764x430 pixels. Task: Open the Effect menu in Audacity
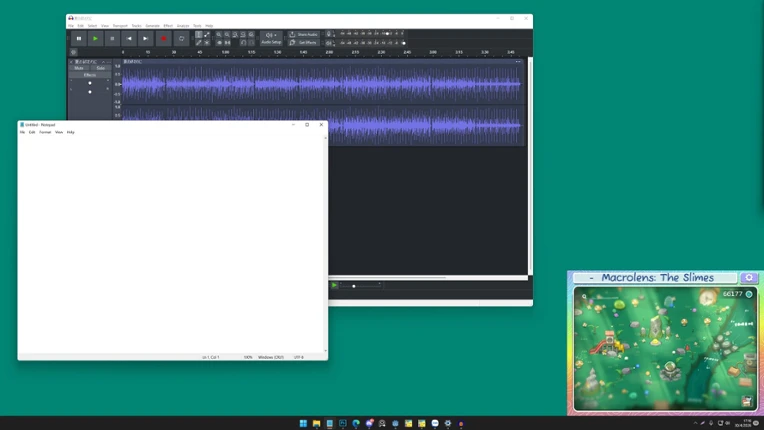[x=168, y=26]
